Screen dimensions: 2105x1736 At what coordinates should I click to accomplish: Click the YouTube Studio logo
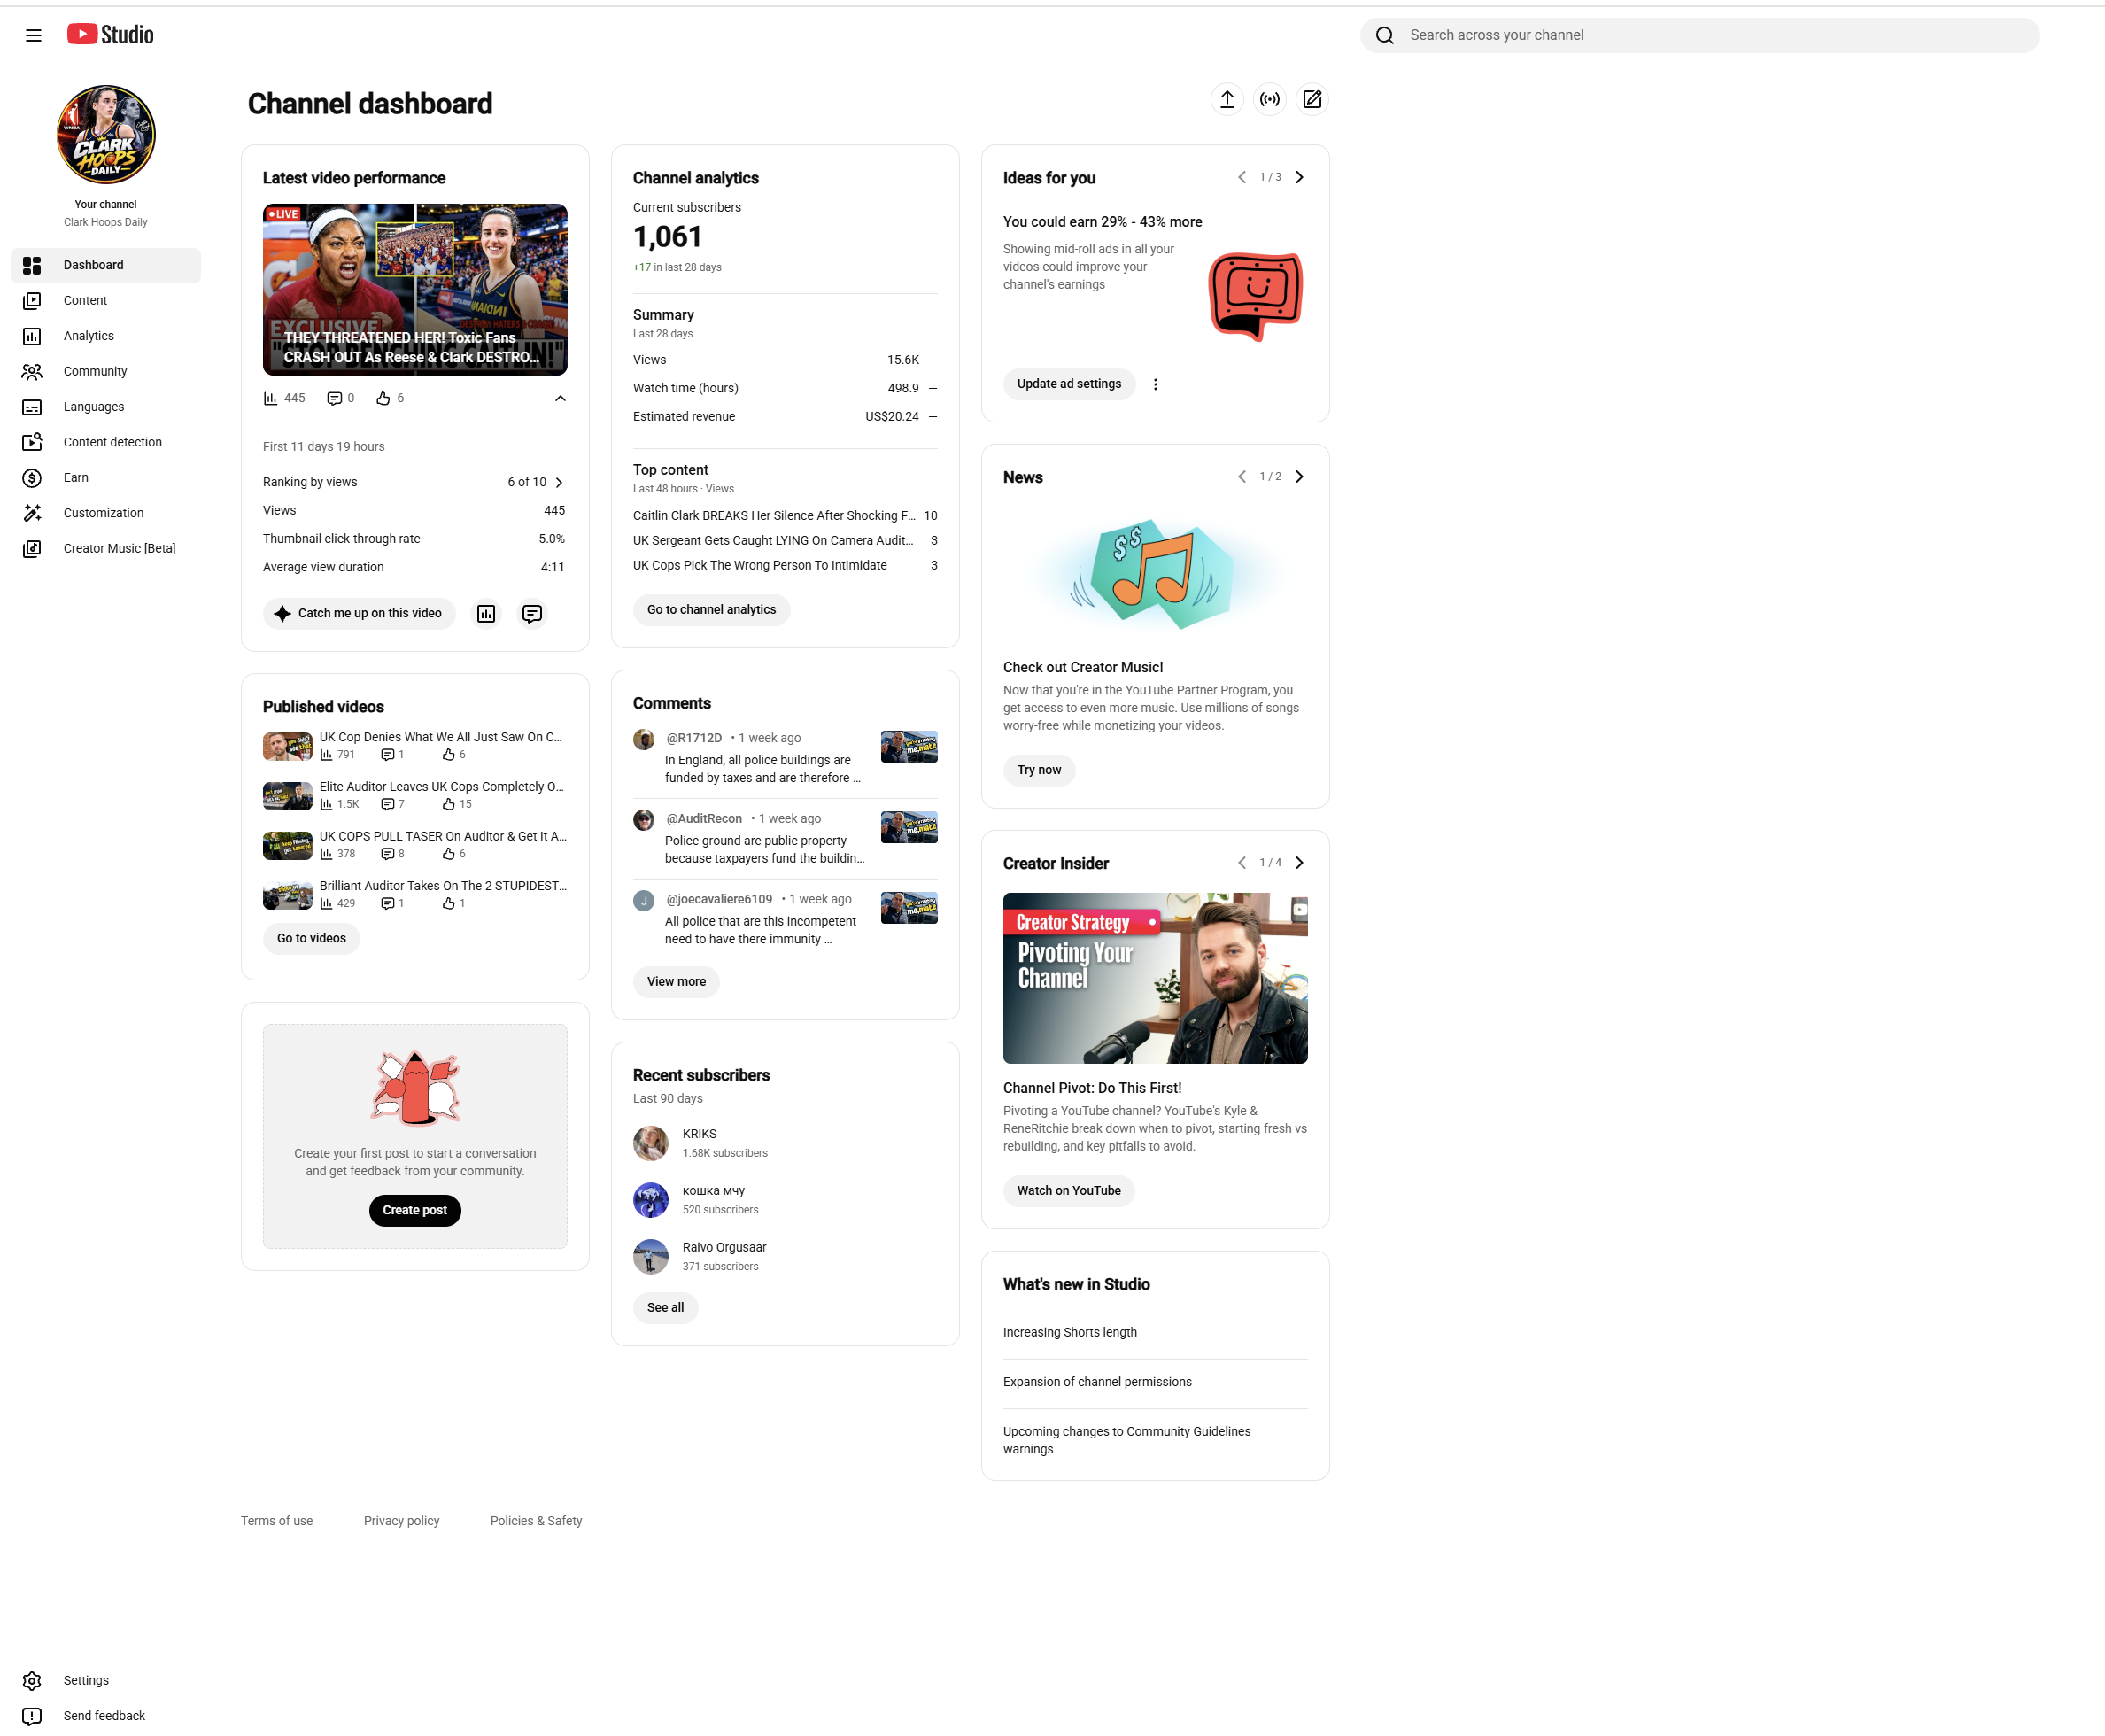(110, 35)
